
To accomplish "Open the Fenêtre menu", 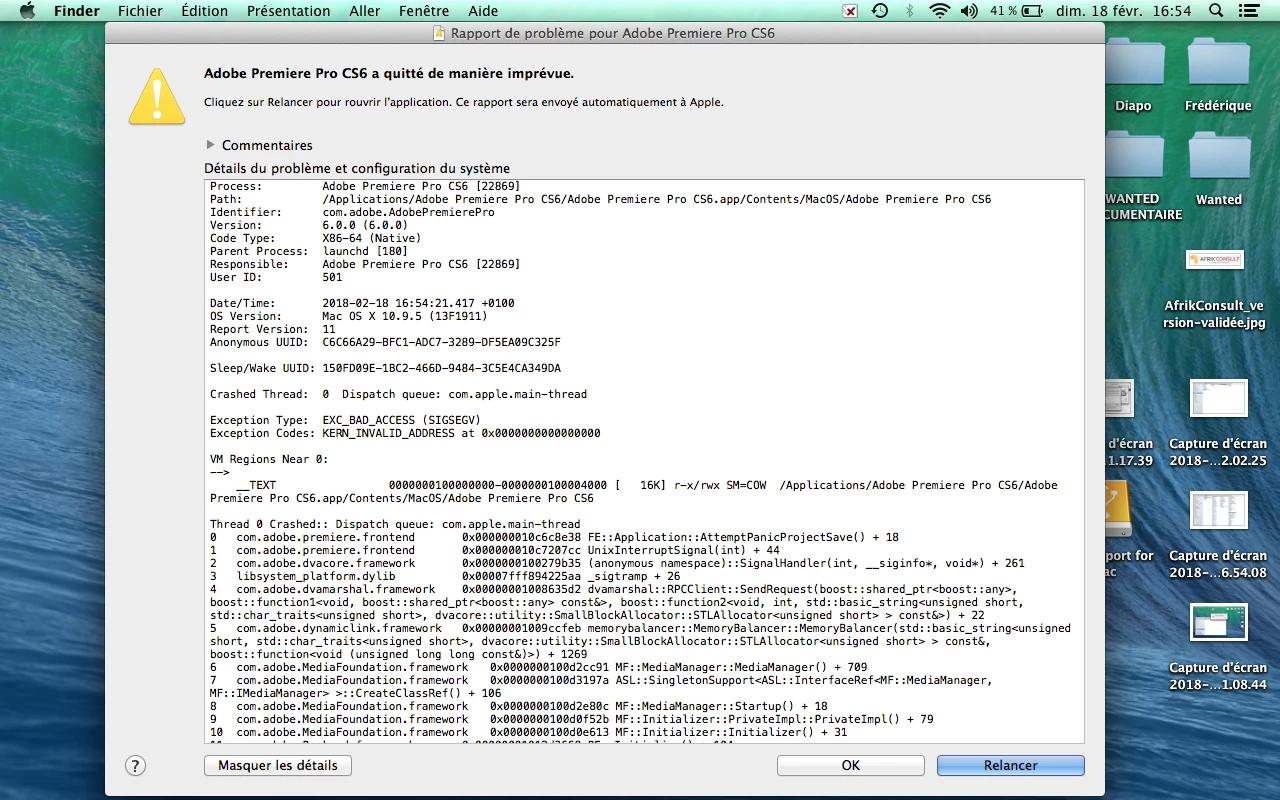I will click(424, 11).
